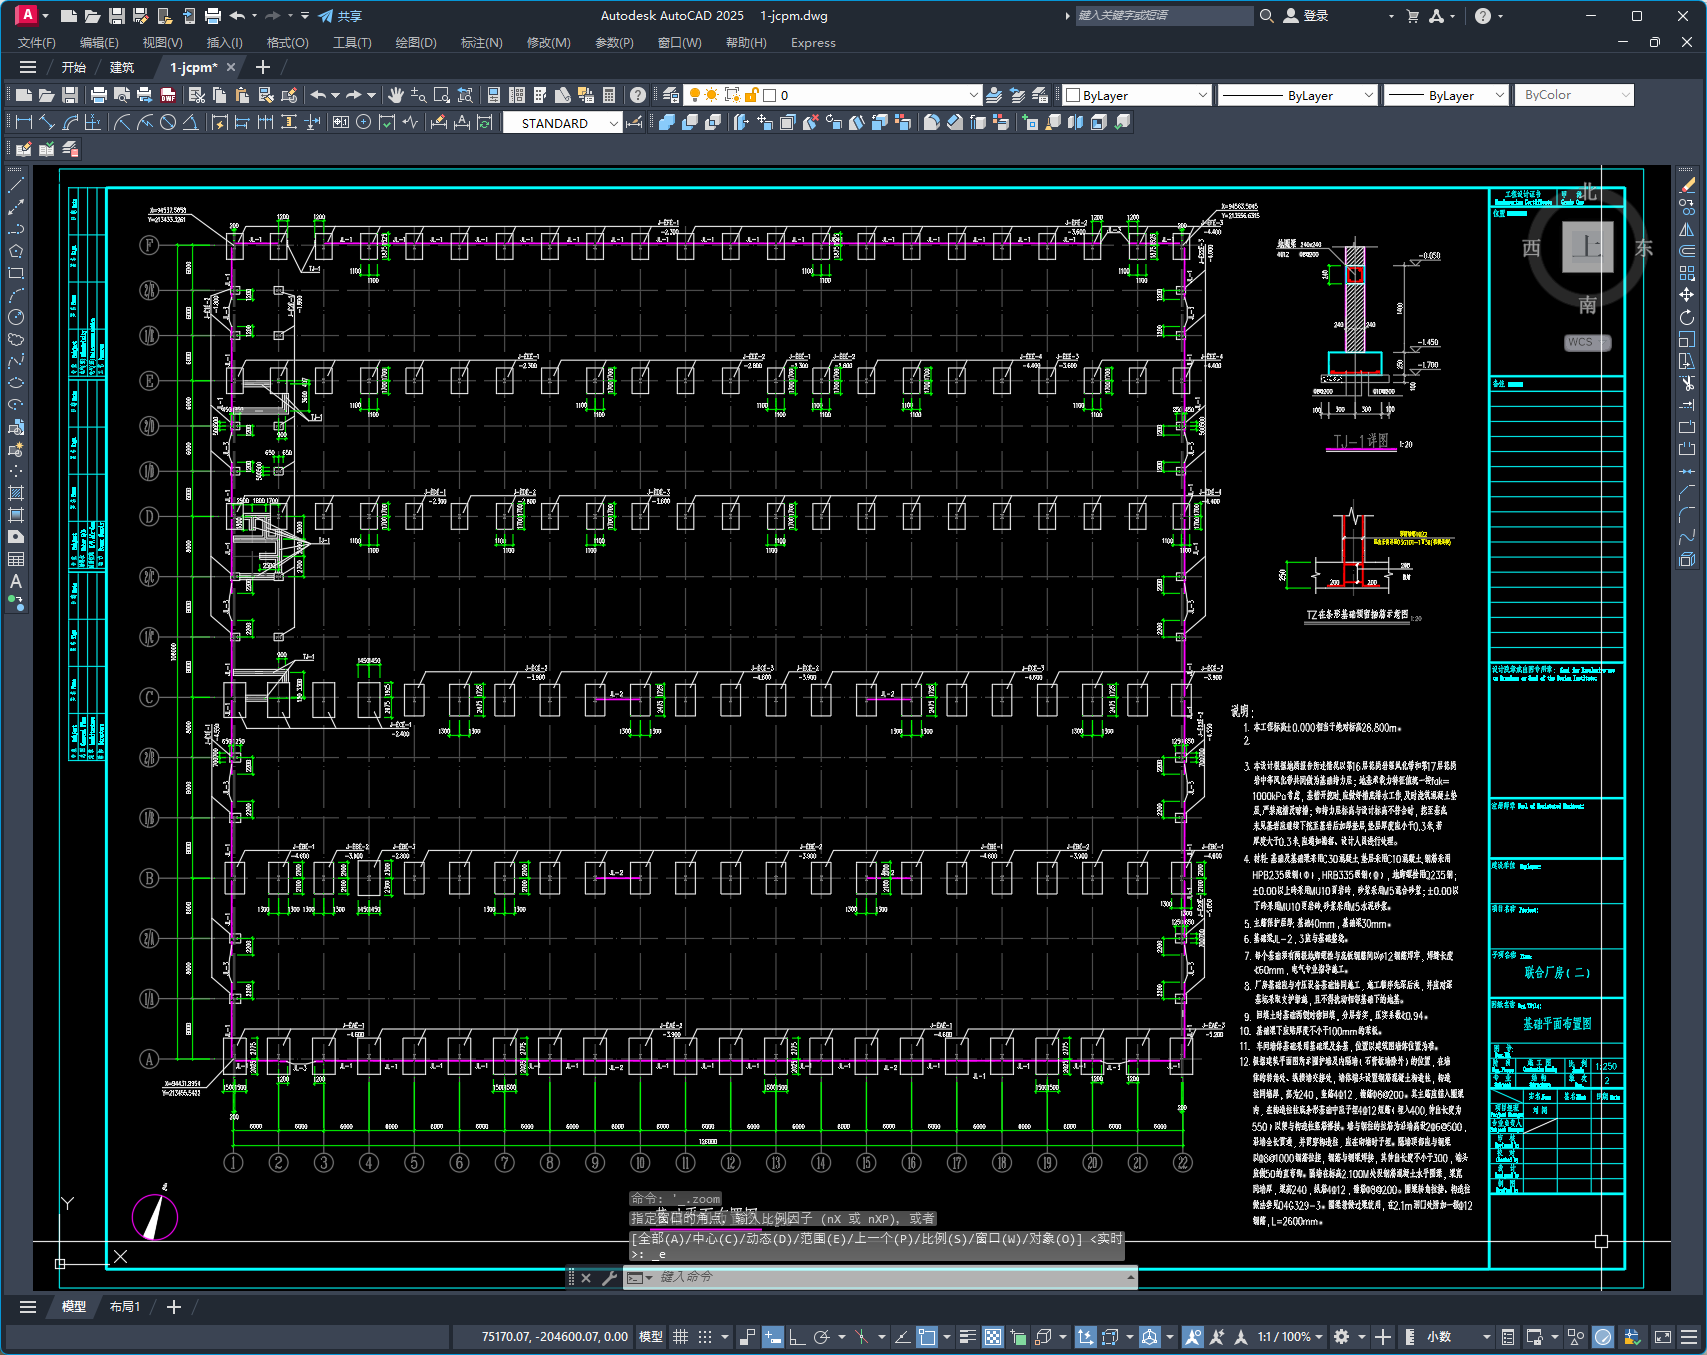Image resolution: width=1707 pixels, height=1355 pixels.
Task: Click the Line tool in left toolbar
Action: 16,185
